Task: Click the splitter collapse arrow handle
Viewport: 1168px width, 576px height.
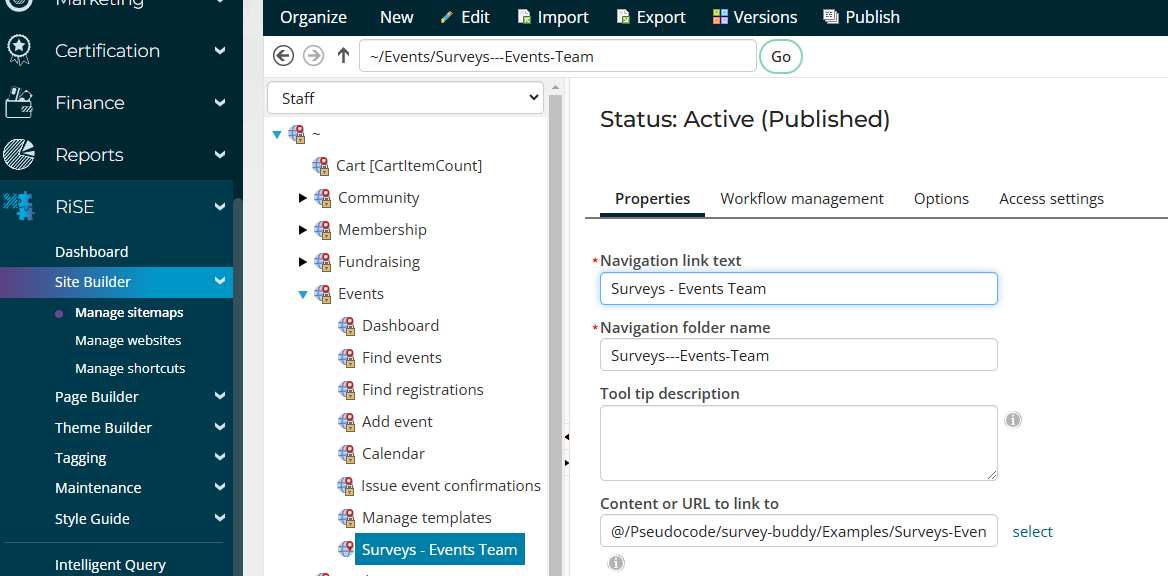Action: click(x=566, y=437)
